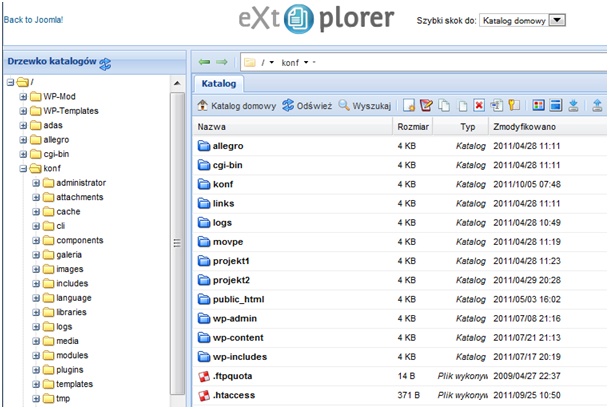
Task: Expand the components tree node
Action: 36,240
